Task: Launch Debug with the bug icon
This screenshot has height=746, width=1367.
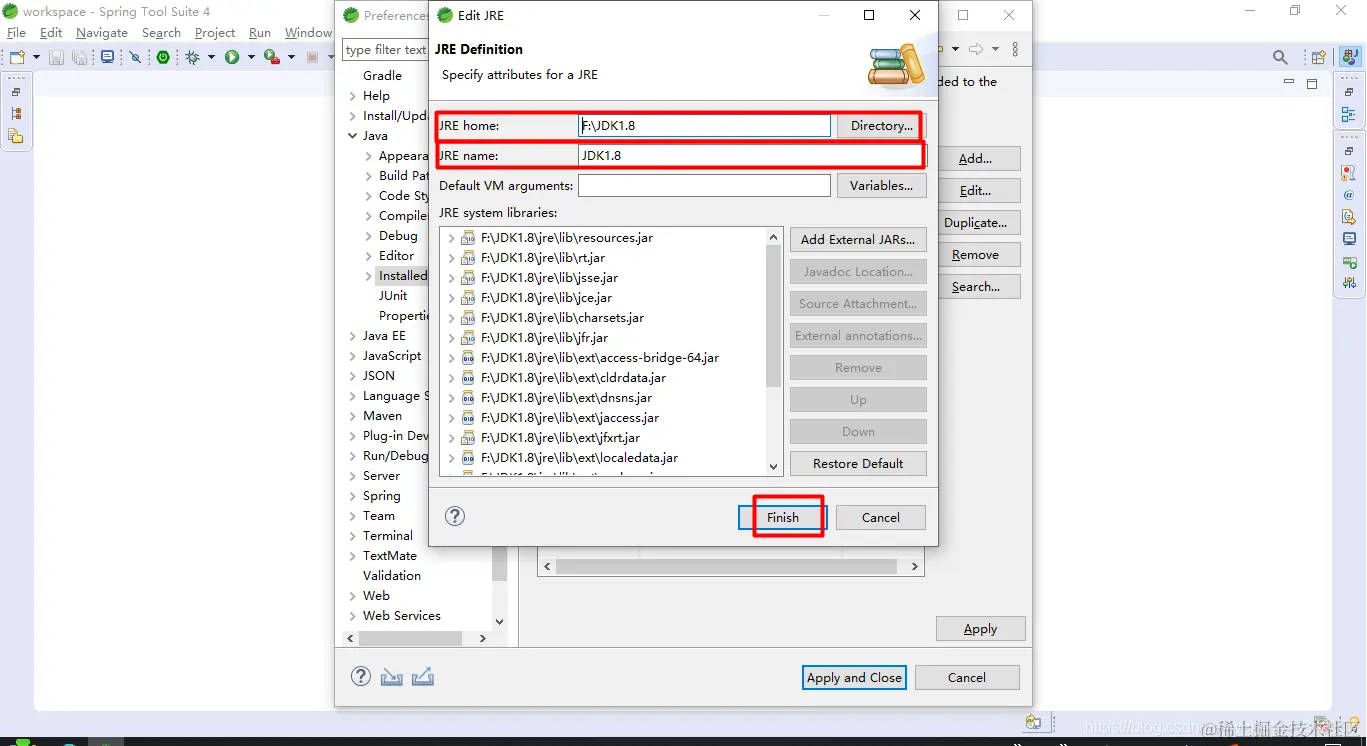Action: pos(194,57)
